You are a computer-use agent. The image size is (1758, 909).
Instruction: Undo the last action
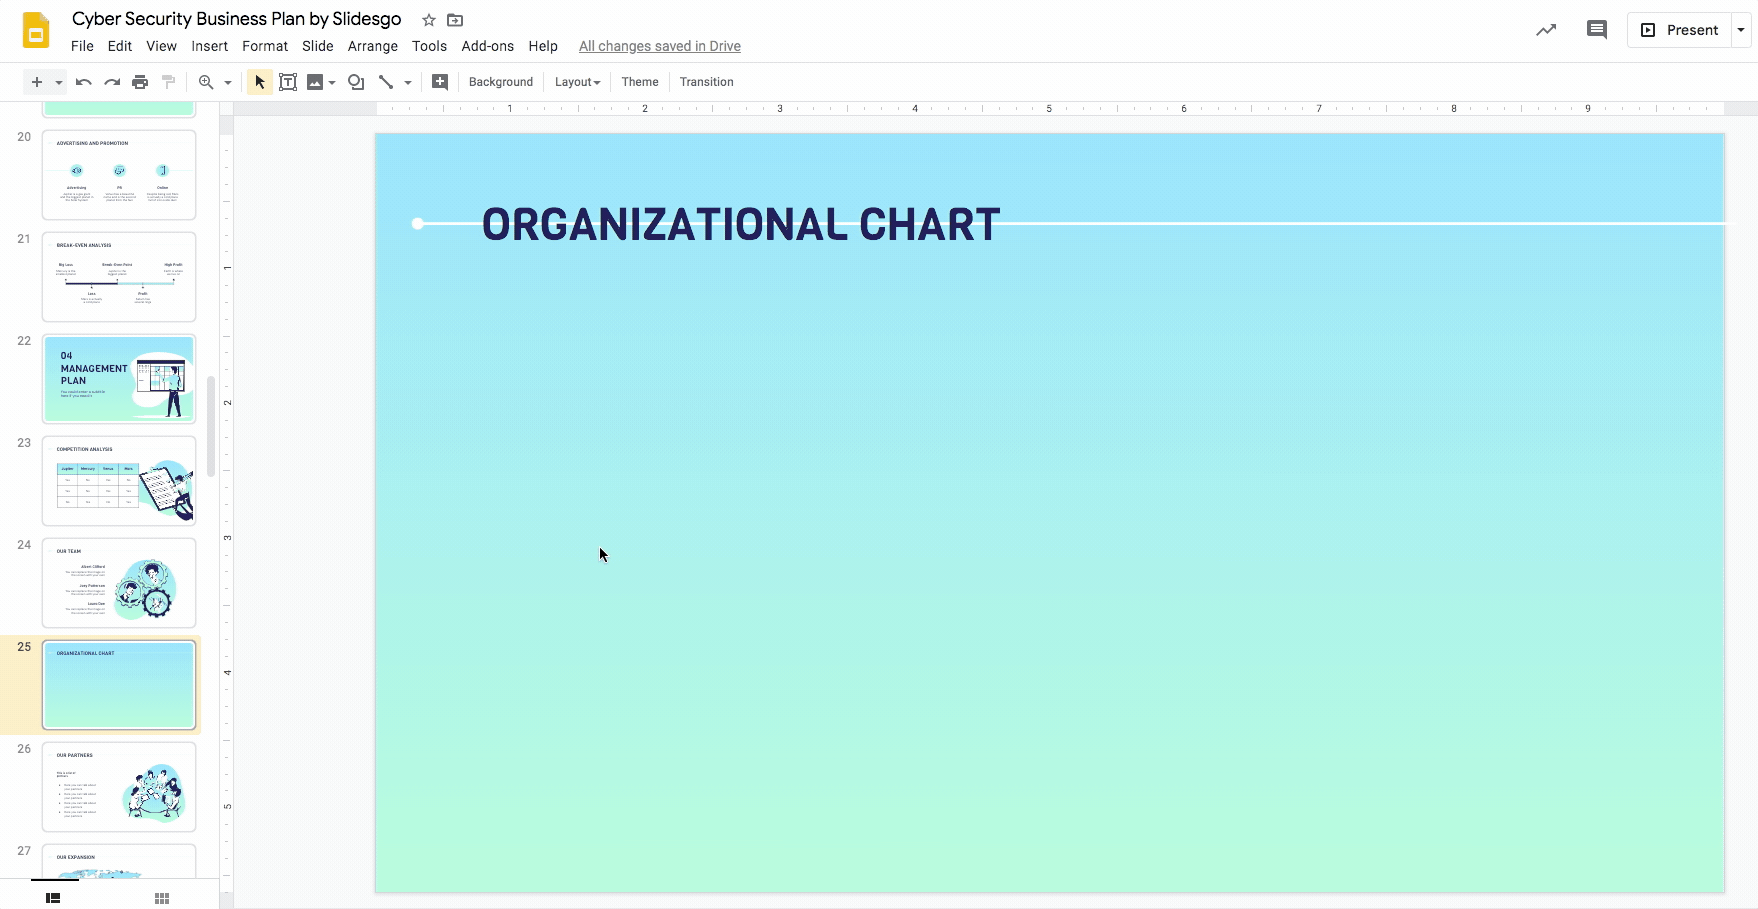(x=83, y=81)
